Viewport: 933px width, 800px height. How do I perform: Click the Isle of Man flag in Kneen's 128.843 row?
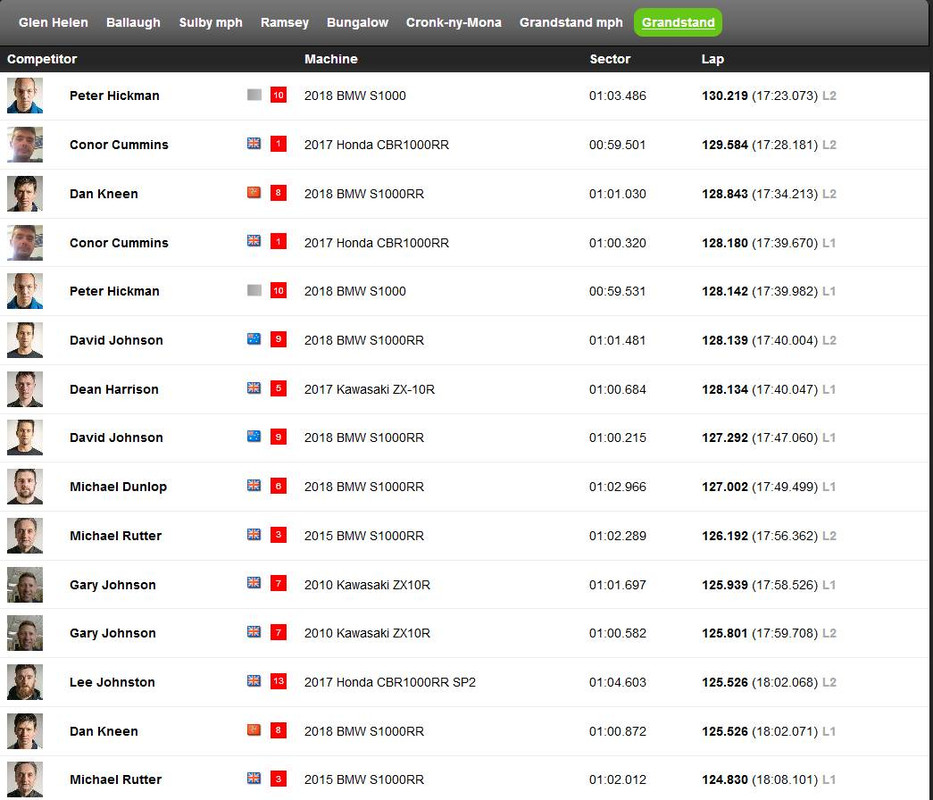pos(254,192)
